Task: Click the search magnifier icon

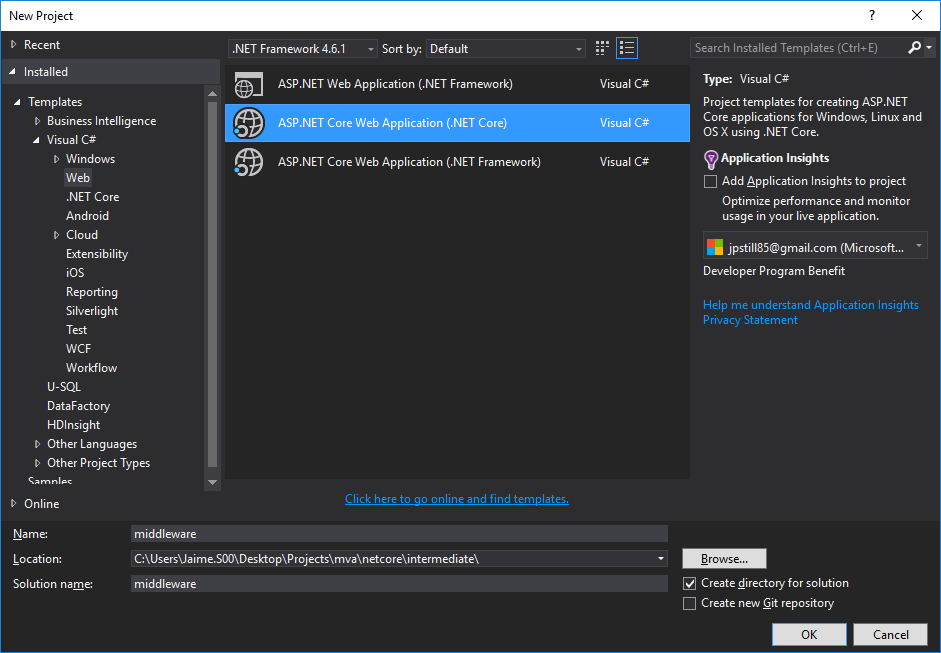Action: coord(915,48)
